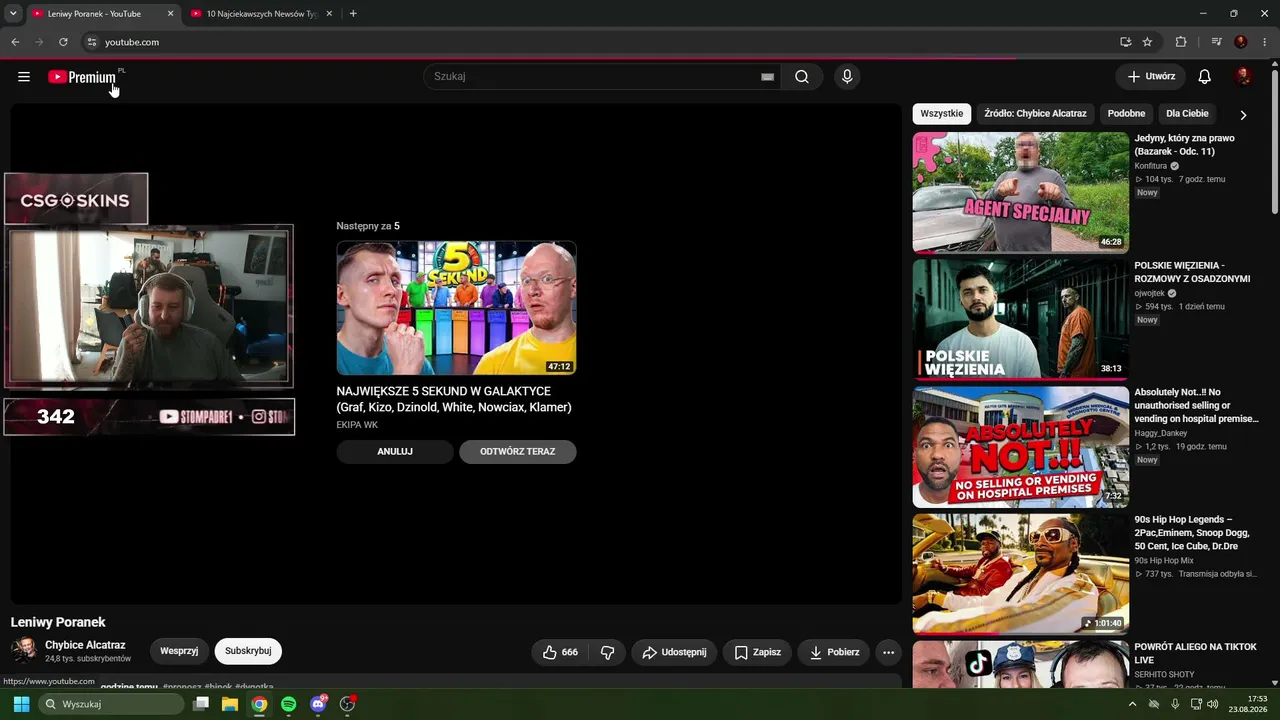Screen dimensions: 1280x720
Task: Open 'Jedyny, który zna prawo' video thumbnail
Action: click(x=1021, y=192)
